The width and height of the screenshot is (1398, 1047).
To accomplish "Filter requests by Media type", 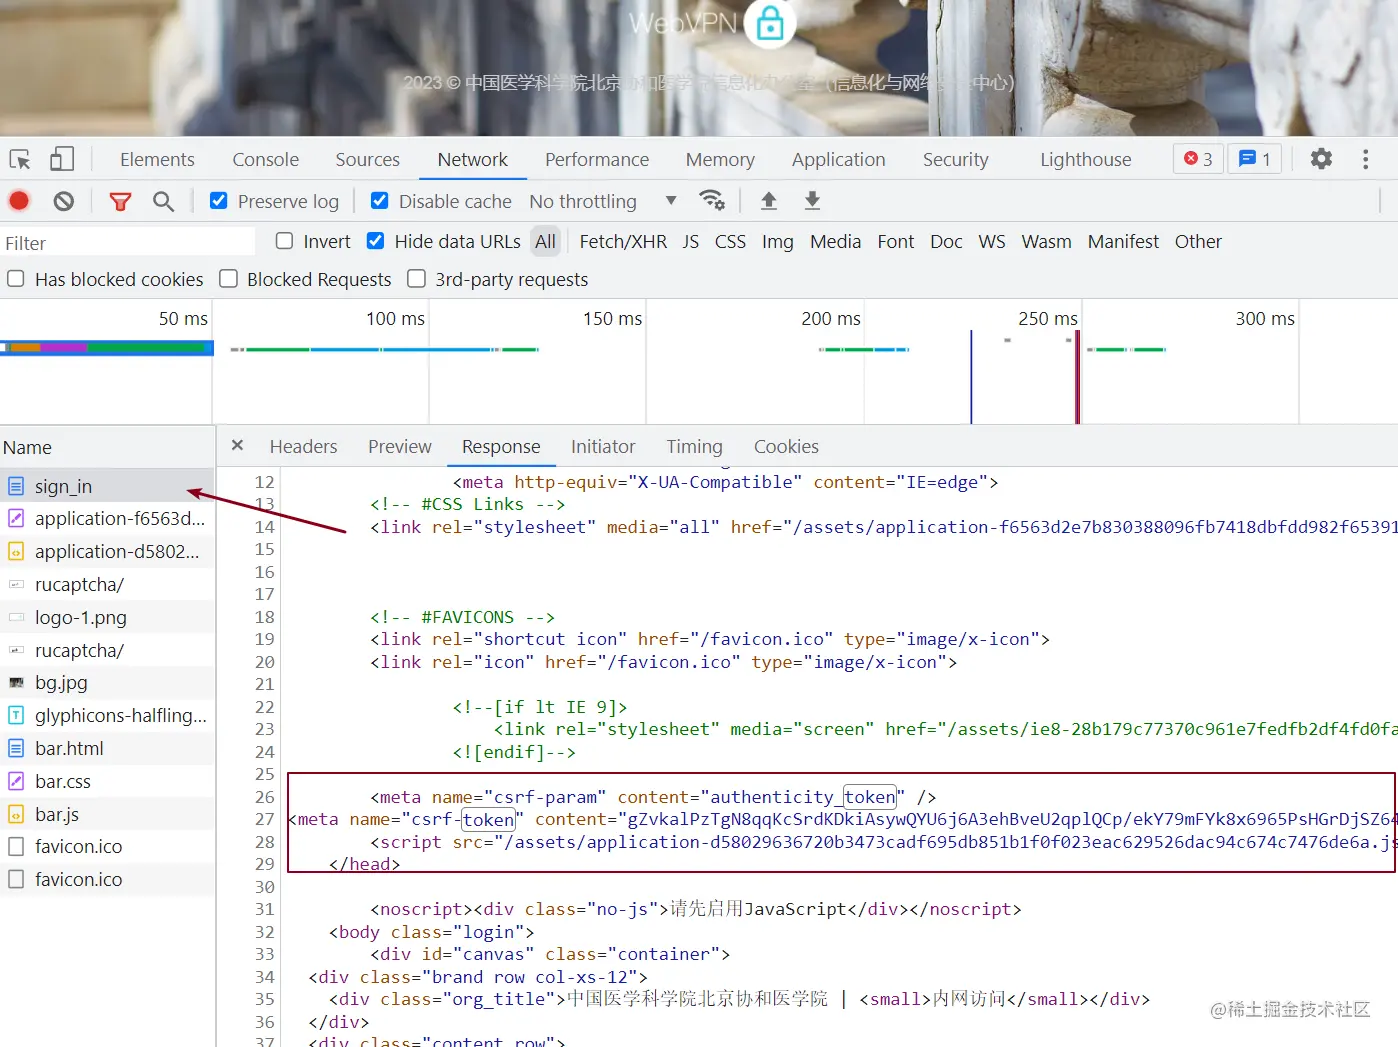I will tap(835, 241).
